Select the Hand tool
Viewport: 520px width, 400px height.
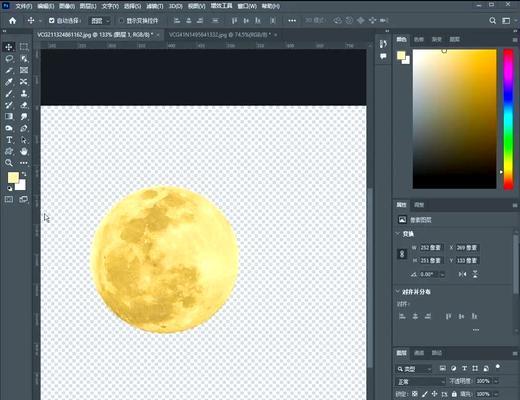click(x=24, y=152)
